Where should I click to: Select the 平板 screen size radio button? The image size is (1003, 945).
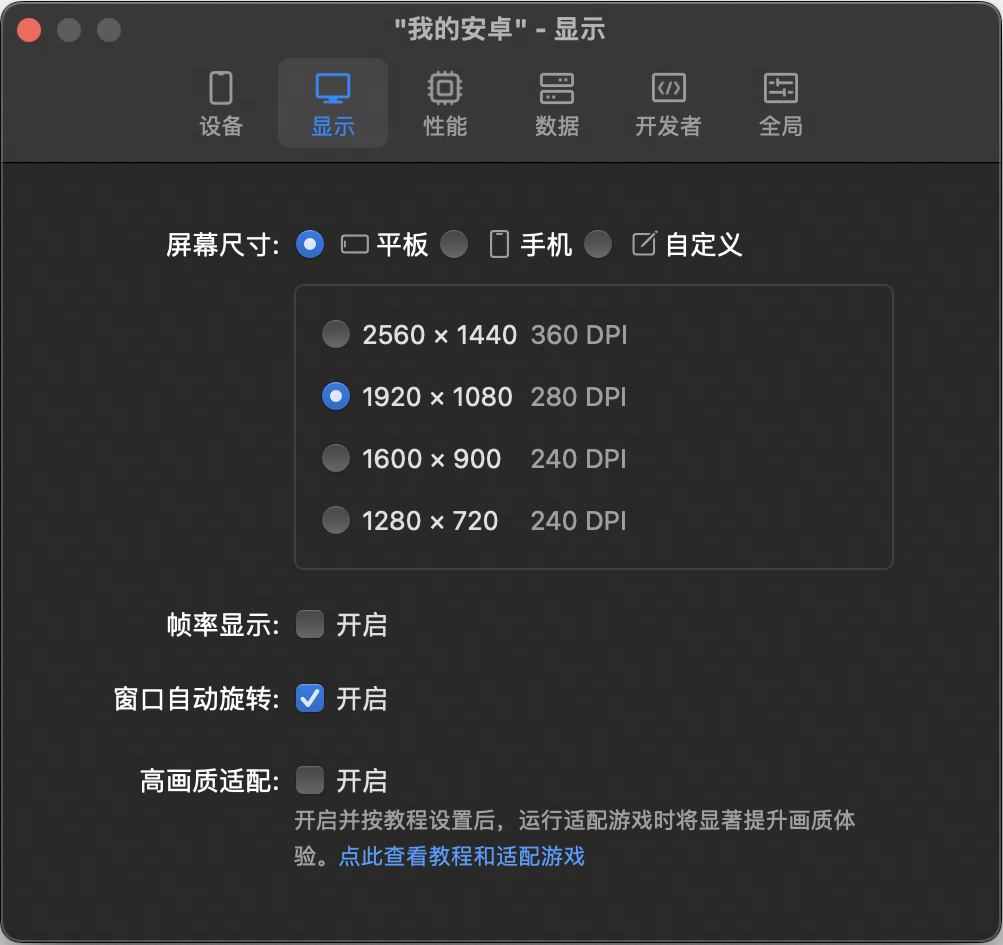coord(310,244)
